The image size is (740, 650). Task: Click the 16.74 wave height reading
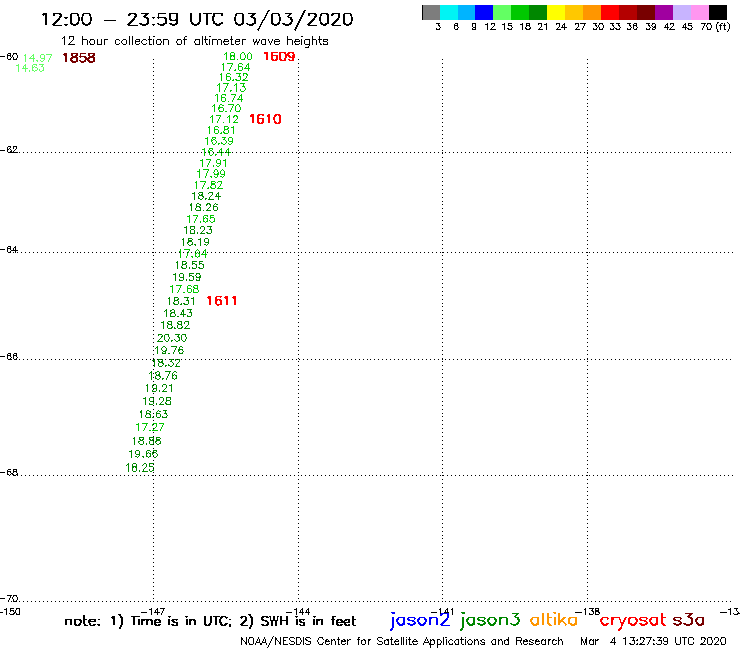point(229,98)
